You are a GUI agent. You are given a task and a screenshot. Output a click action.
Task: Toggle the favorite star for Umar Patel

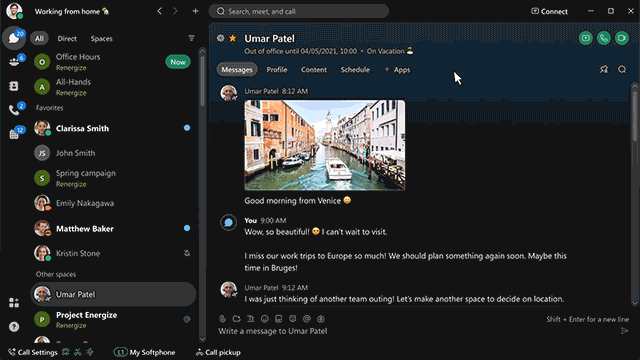[x=233, y=38]
